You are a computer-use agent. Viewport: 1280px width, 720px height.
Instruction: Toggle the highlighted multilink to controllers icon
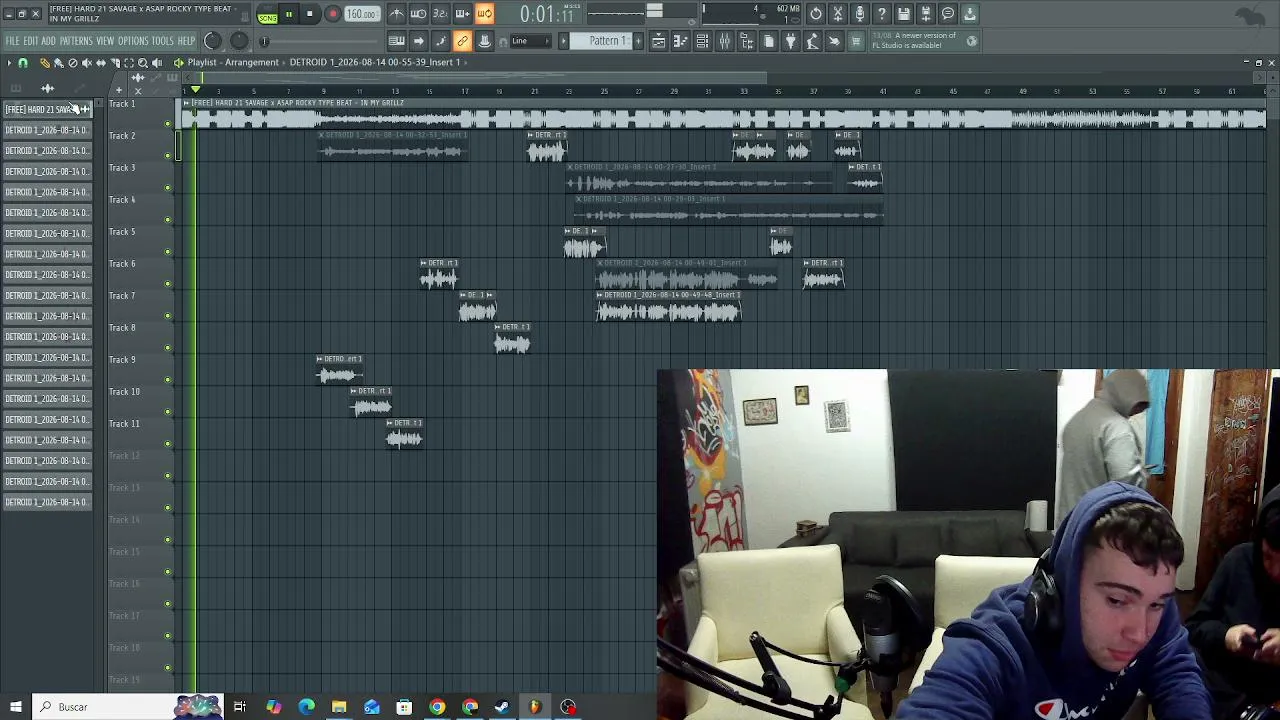(x=463, y=41)
